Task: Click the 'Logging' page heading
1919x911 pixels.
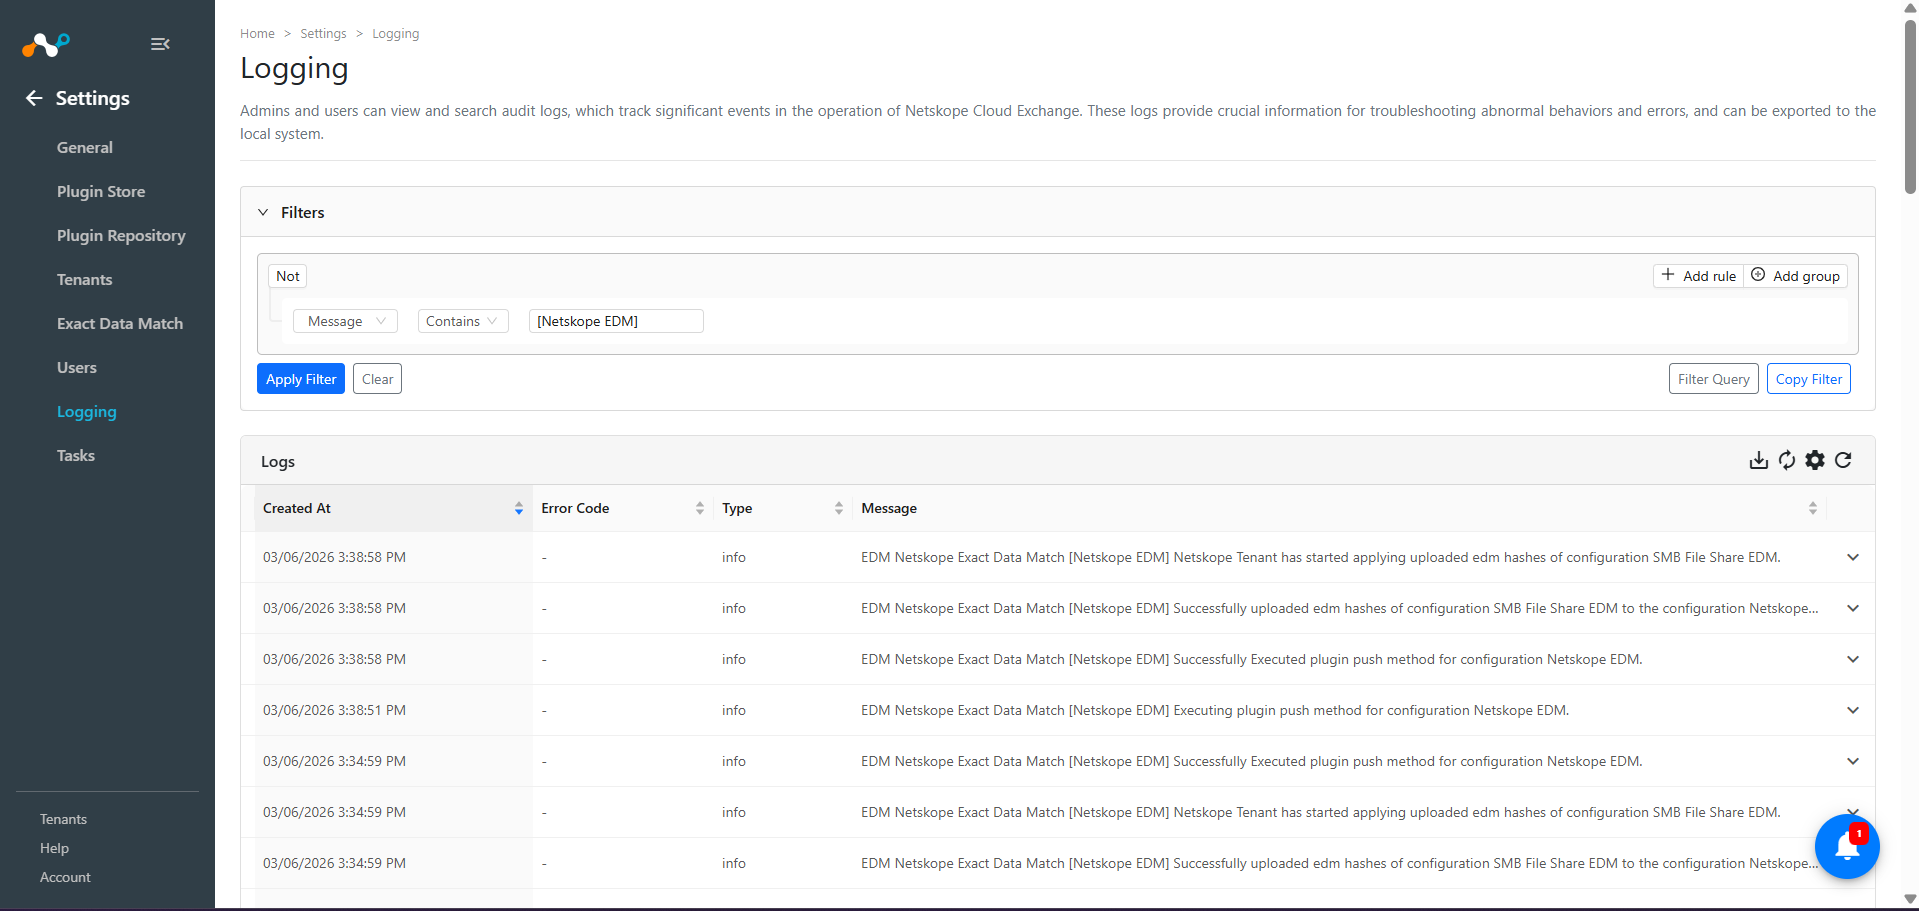Action: pos(294,69)
